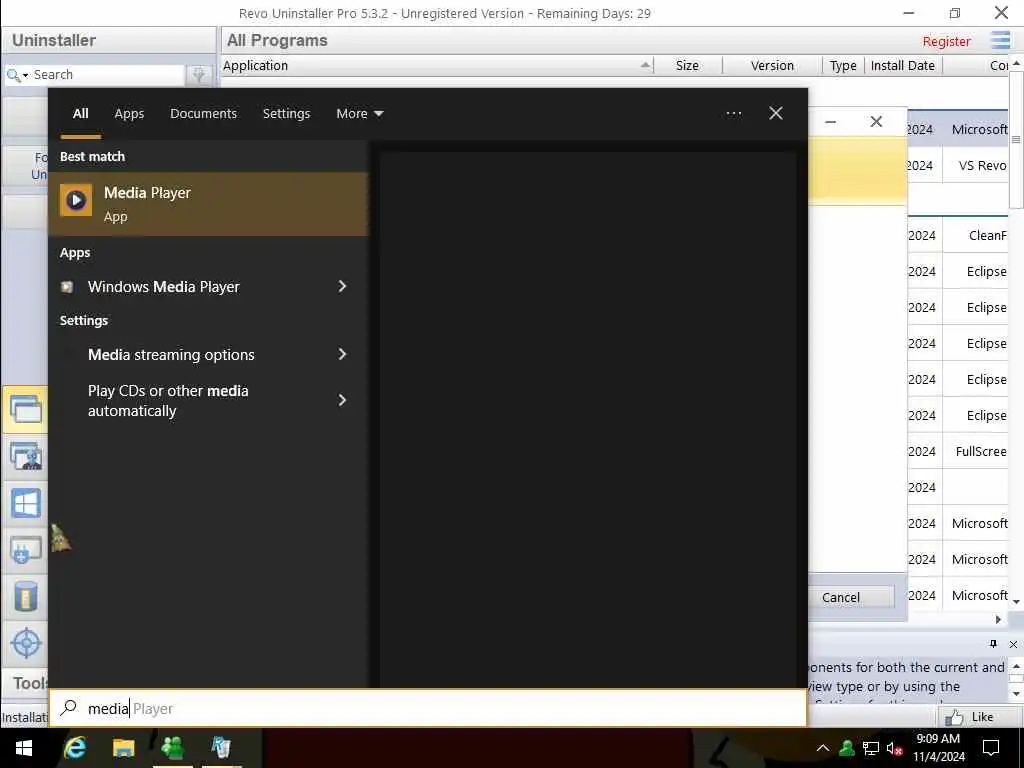The height and width of the screenshot is (768, 1024).
Task: Expand Play CDs or other media arrow
Action: coord(342,400)
